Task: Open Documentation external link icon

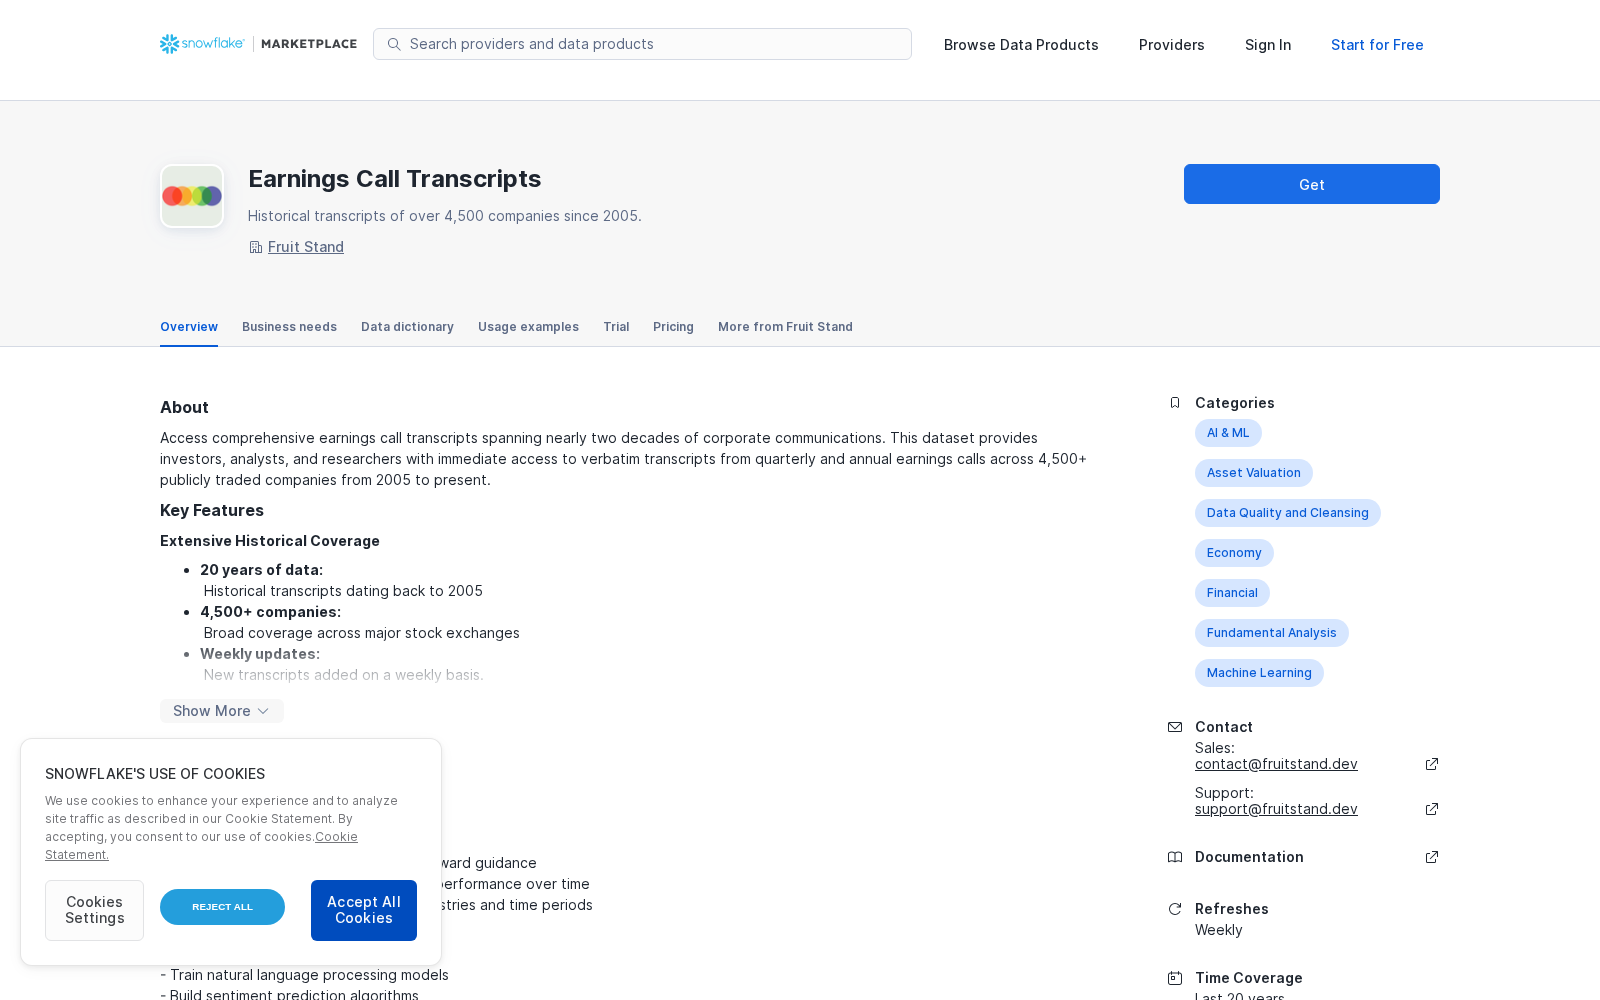Action: coord(1432,857)
